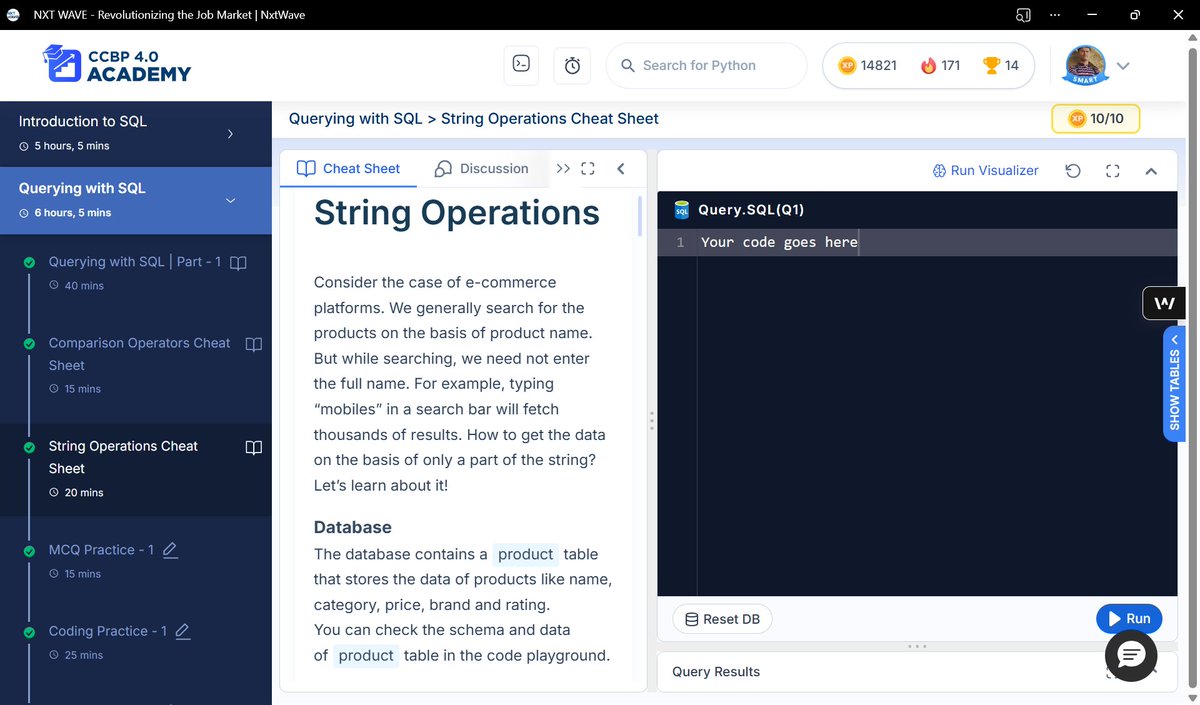Screen dimensions: 1200x705
Task: Switch to the Cheat Sheet tab
Action: coord(349,168)
